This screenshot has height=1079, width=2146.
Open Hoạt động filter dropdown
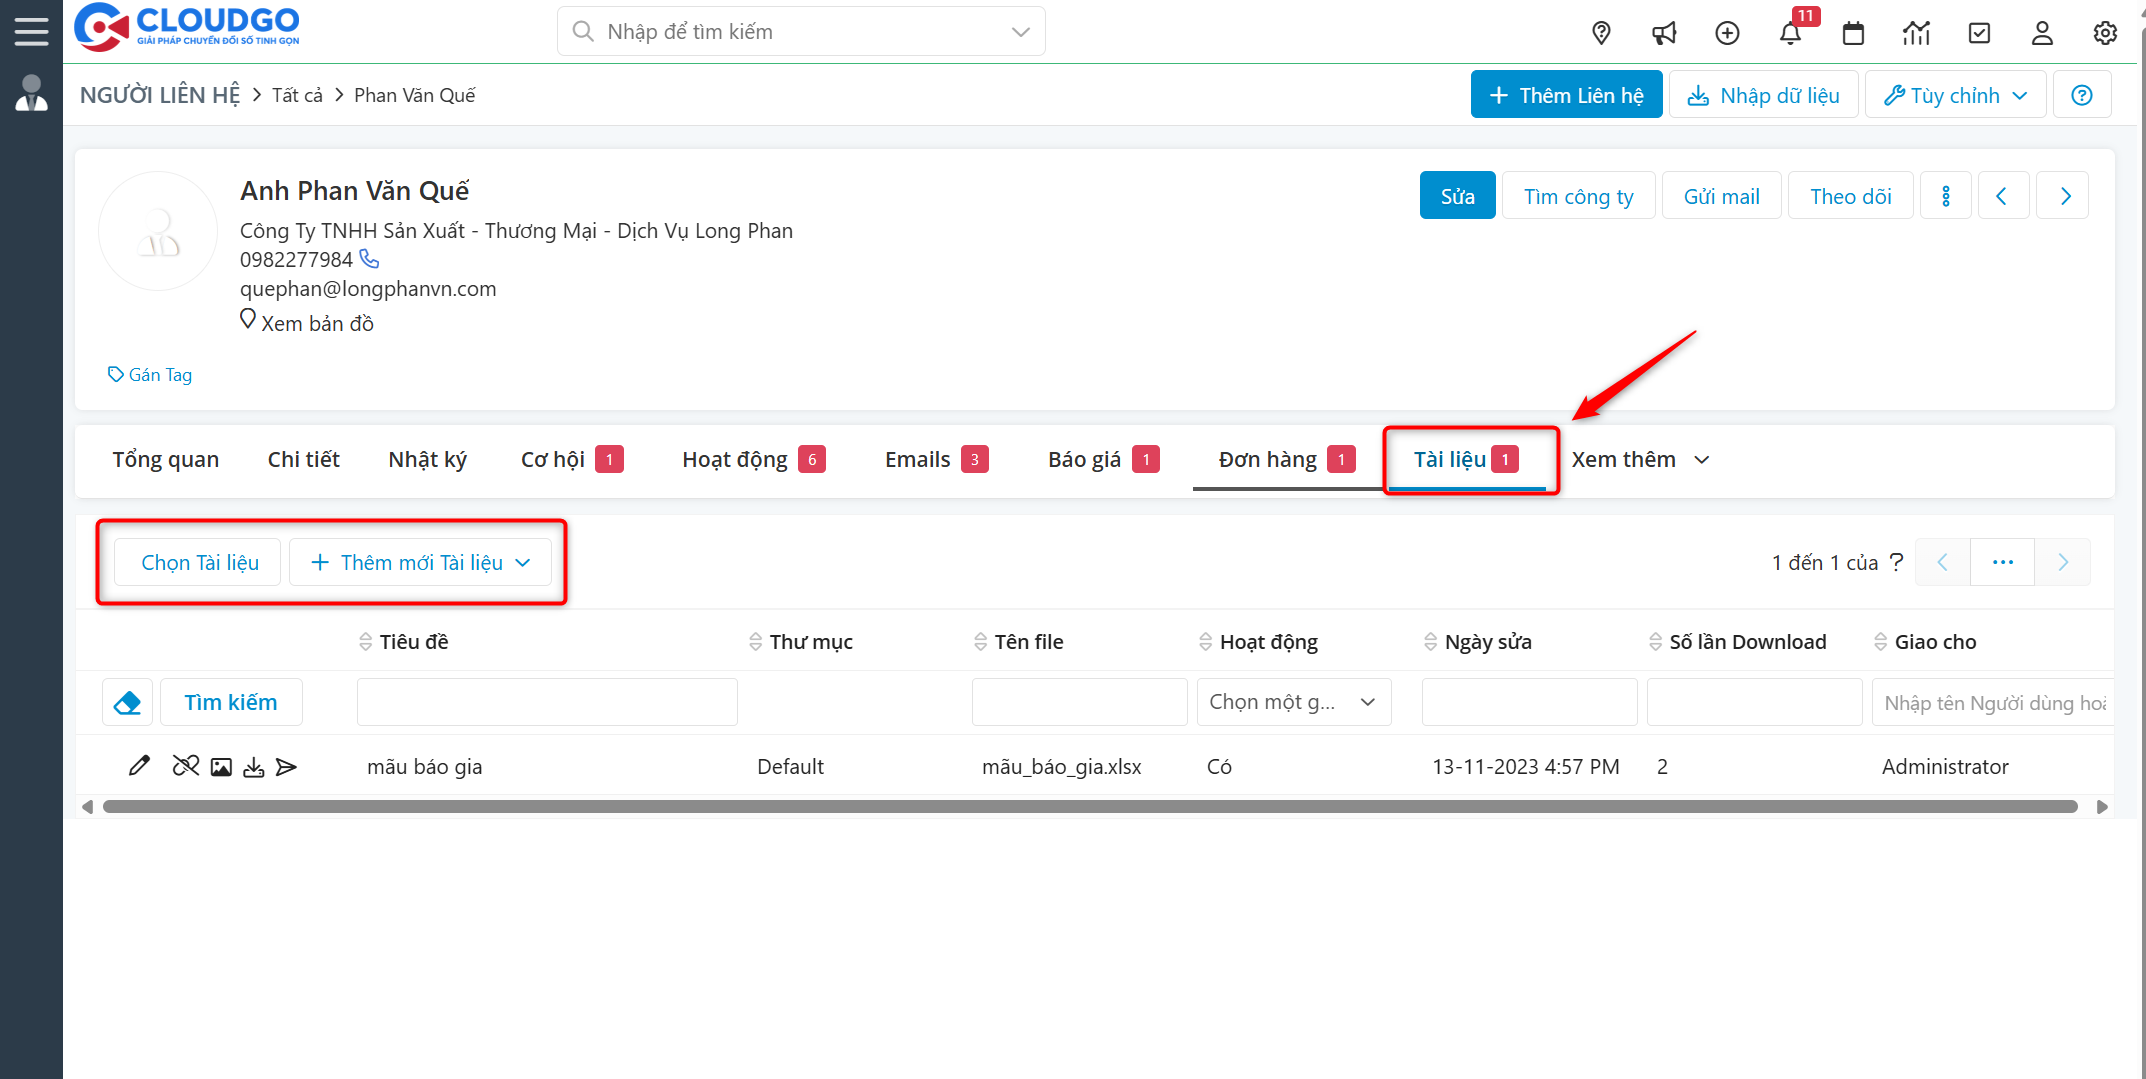pos(1293,703)
